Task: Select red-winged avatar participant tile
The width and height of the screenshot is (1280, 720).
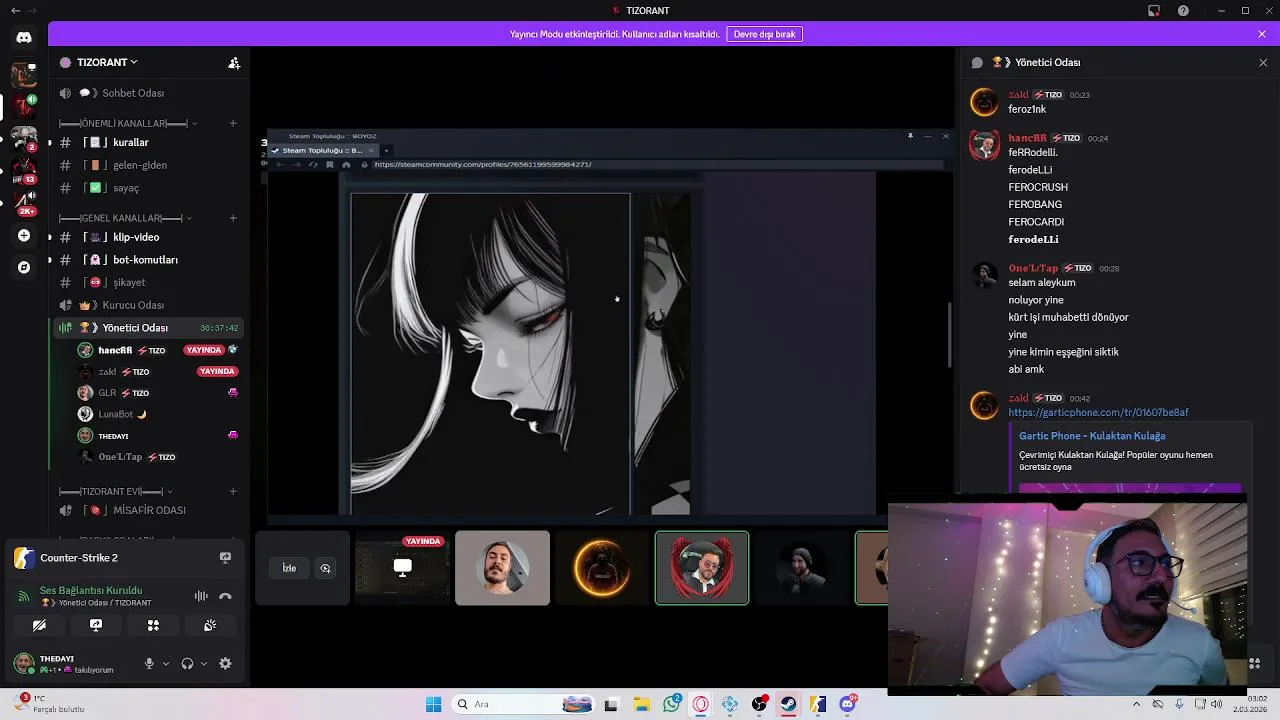Action: [702, 568]
